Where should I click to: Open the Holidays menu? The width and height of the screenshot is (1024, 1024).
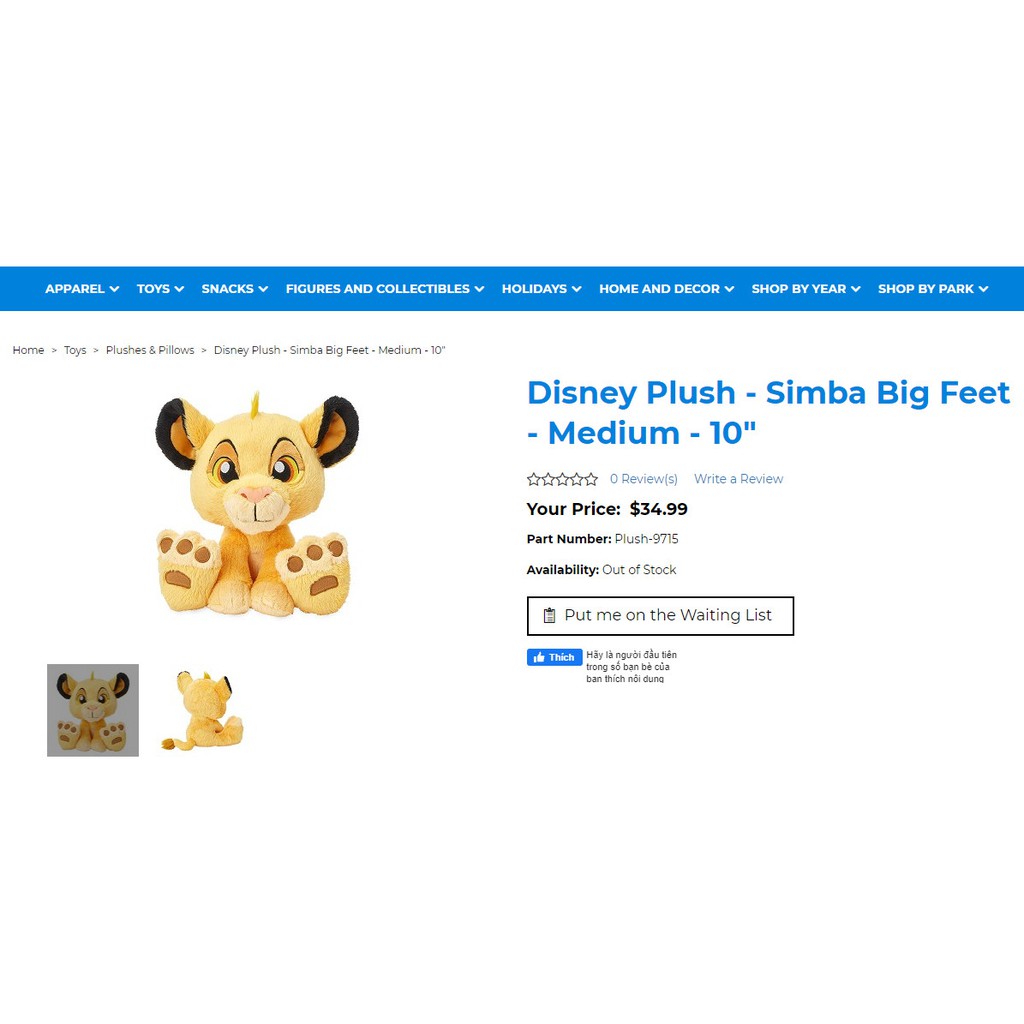(541, 289)
